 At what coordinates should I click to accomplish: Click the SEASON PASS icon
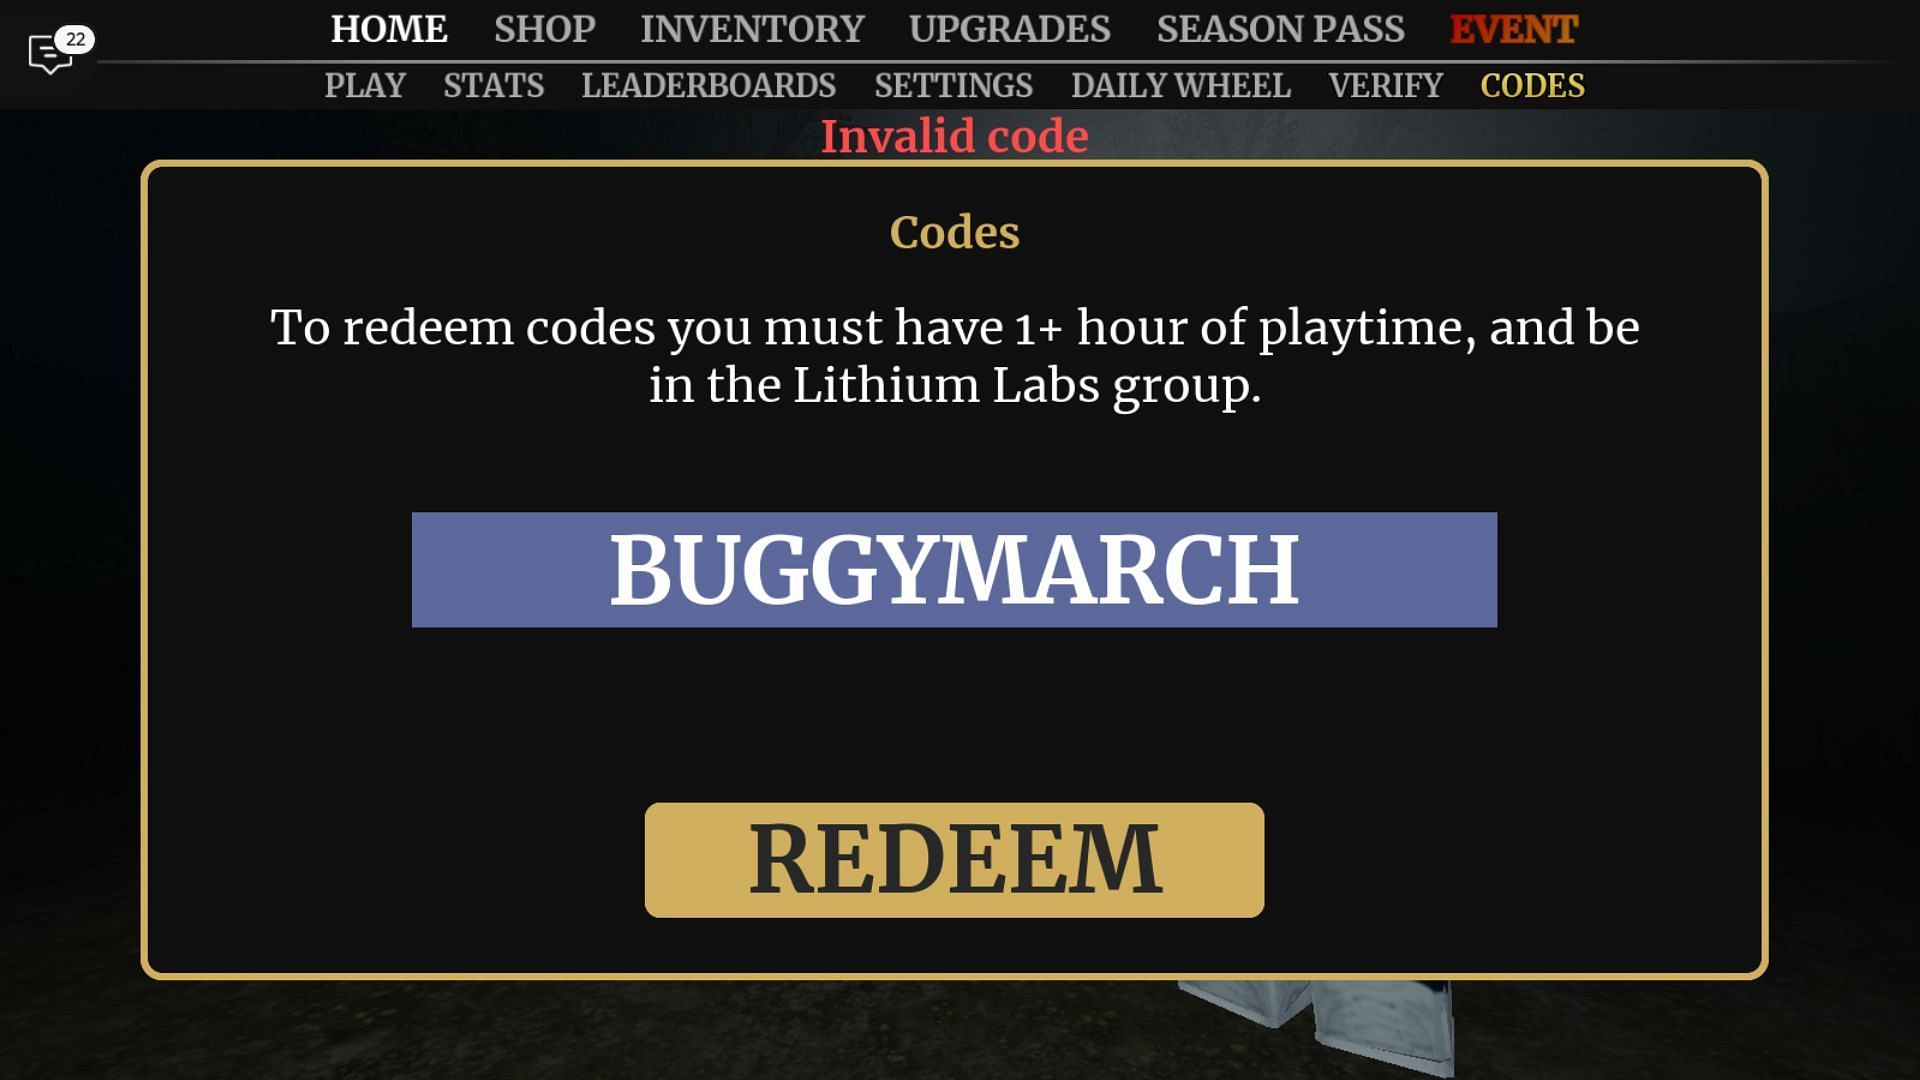coord(1280,28)
